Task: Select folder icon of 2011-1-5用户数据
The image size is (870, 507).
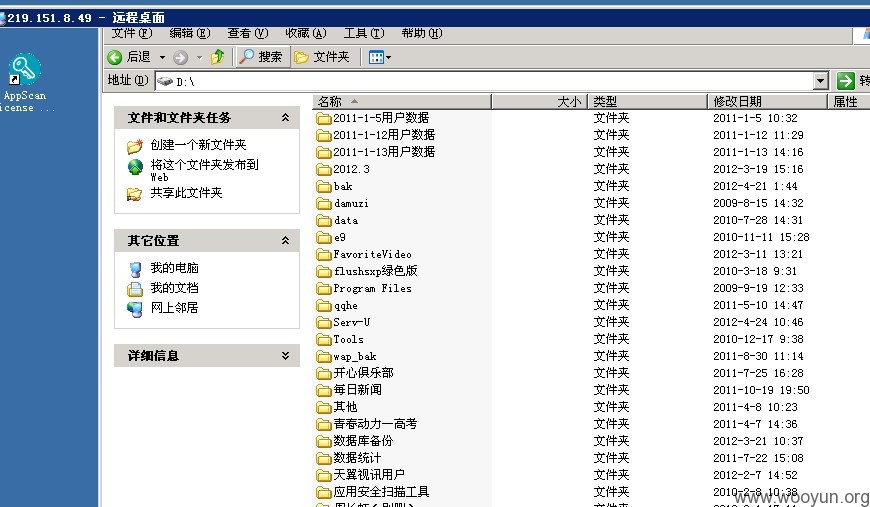Action: click(x=323, y=118)
